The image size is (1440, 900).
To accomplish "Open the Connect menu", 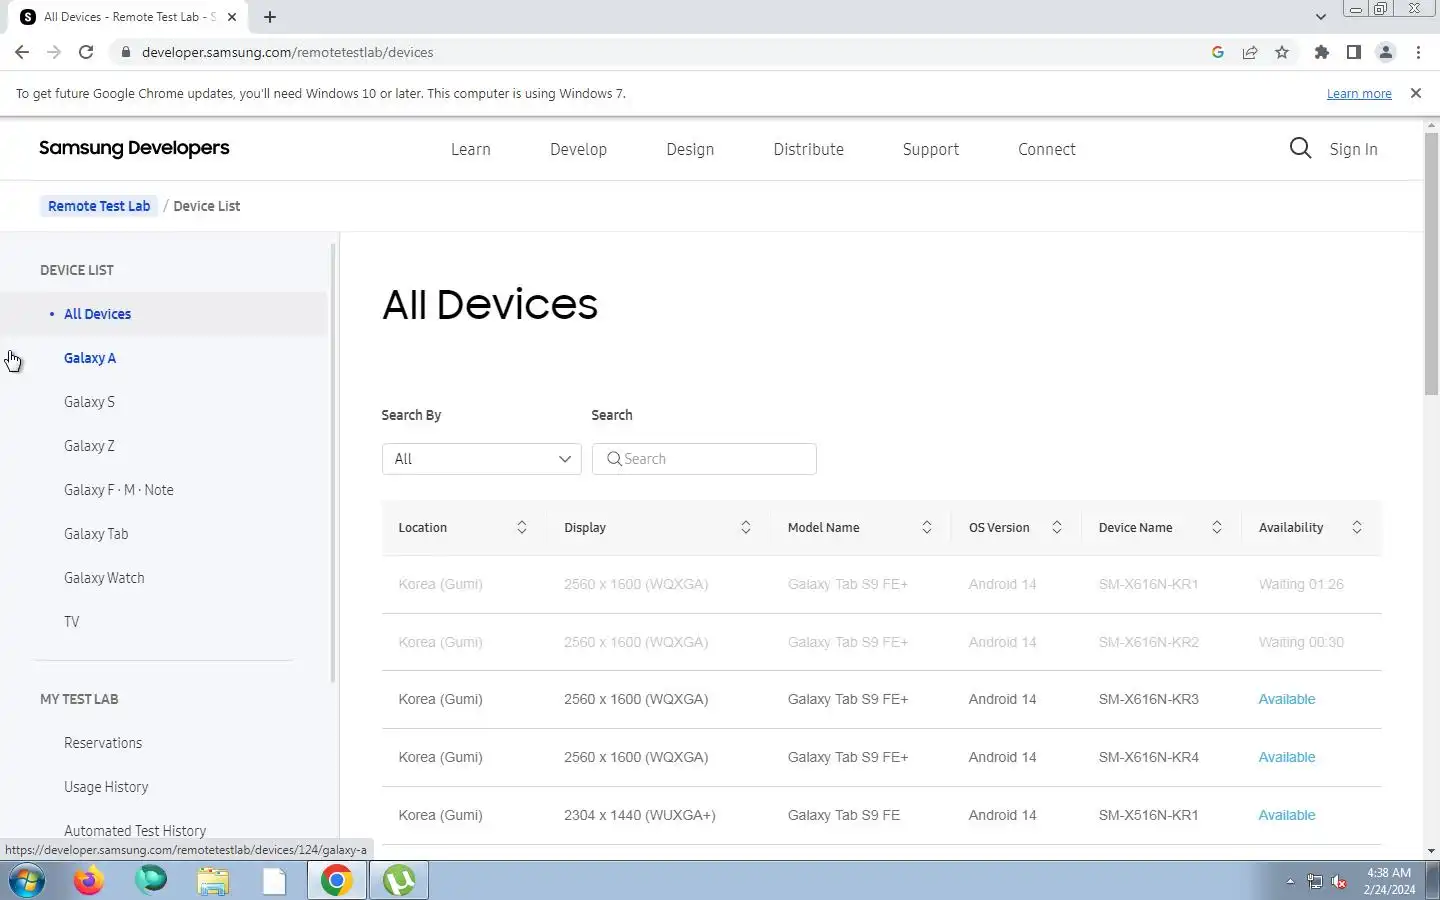I will 1046,149.
